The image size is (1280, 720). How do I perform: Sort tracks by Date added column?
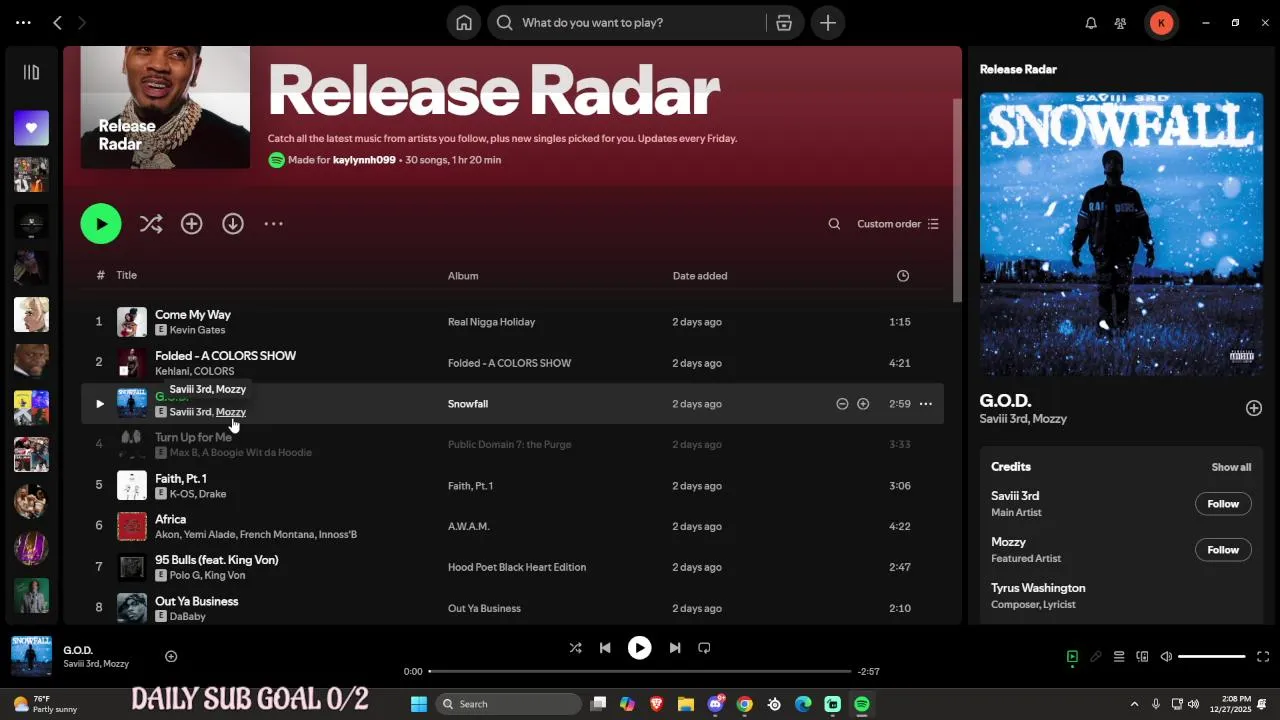[700, 276]
